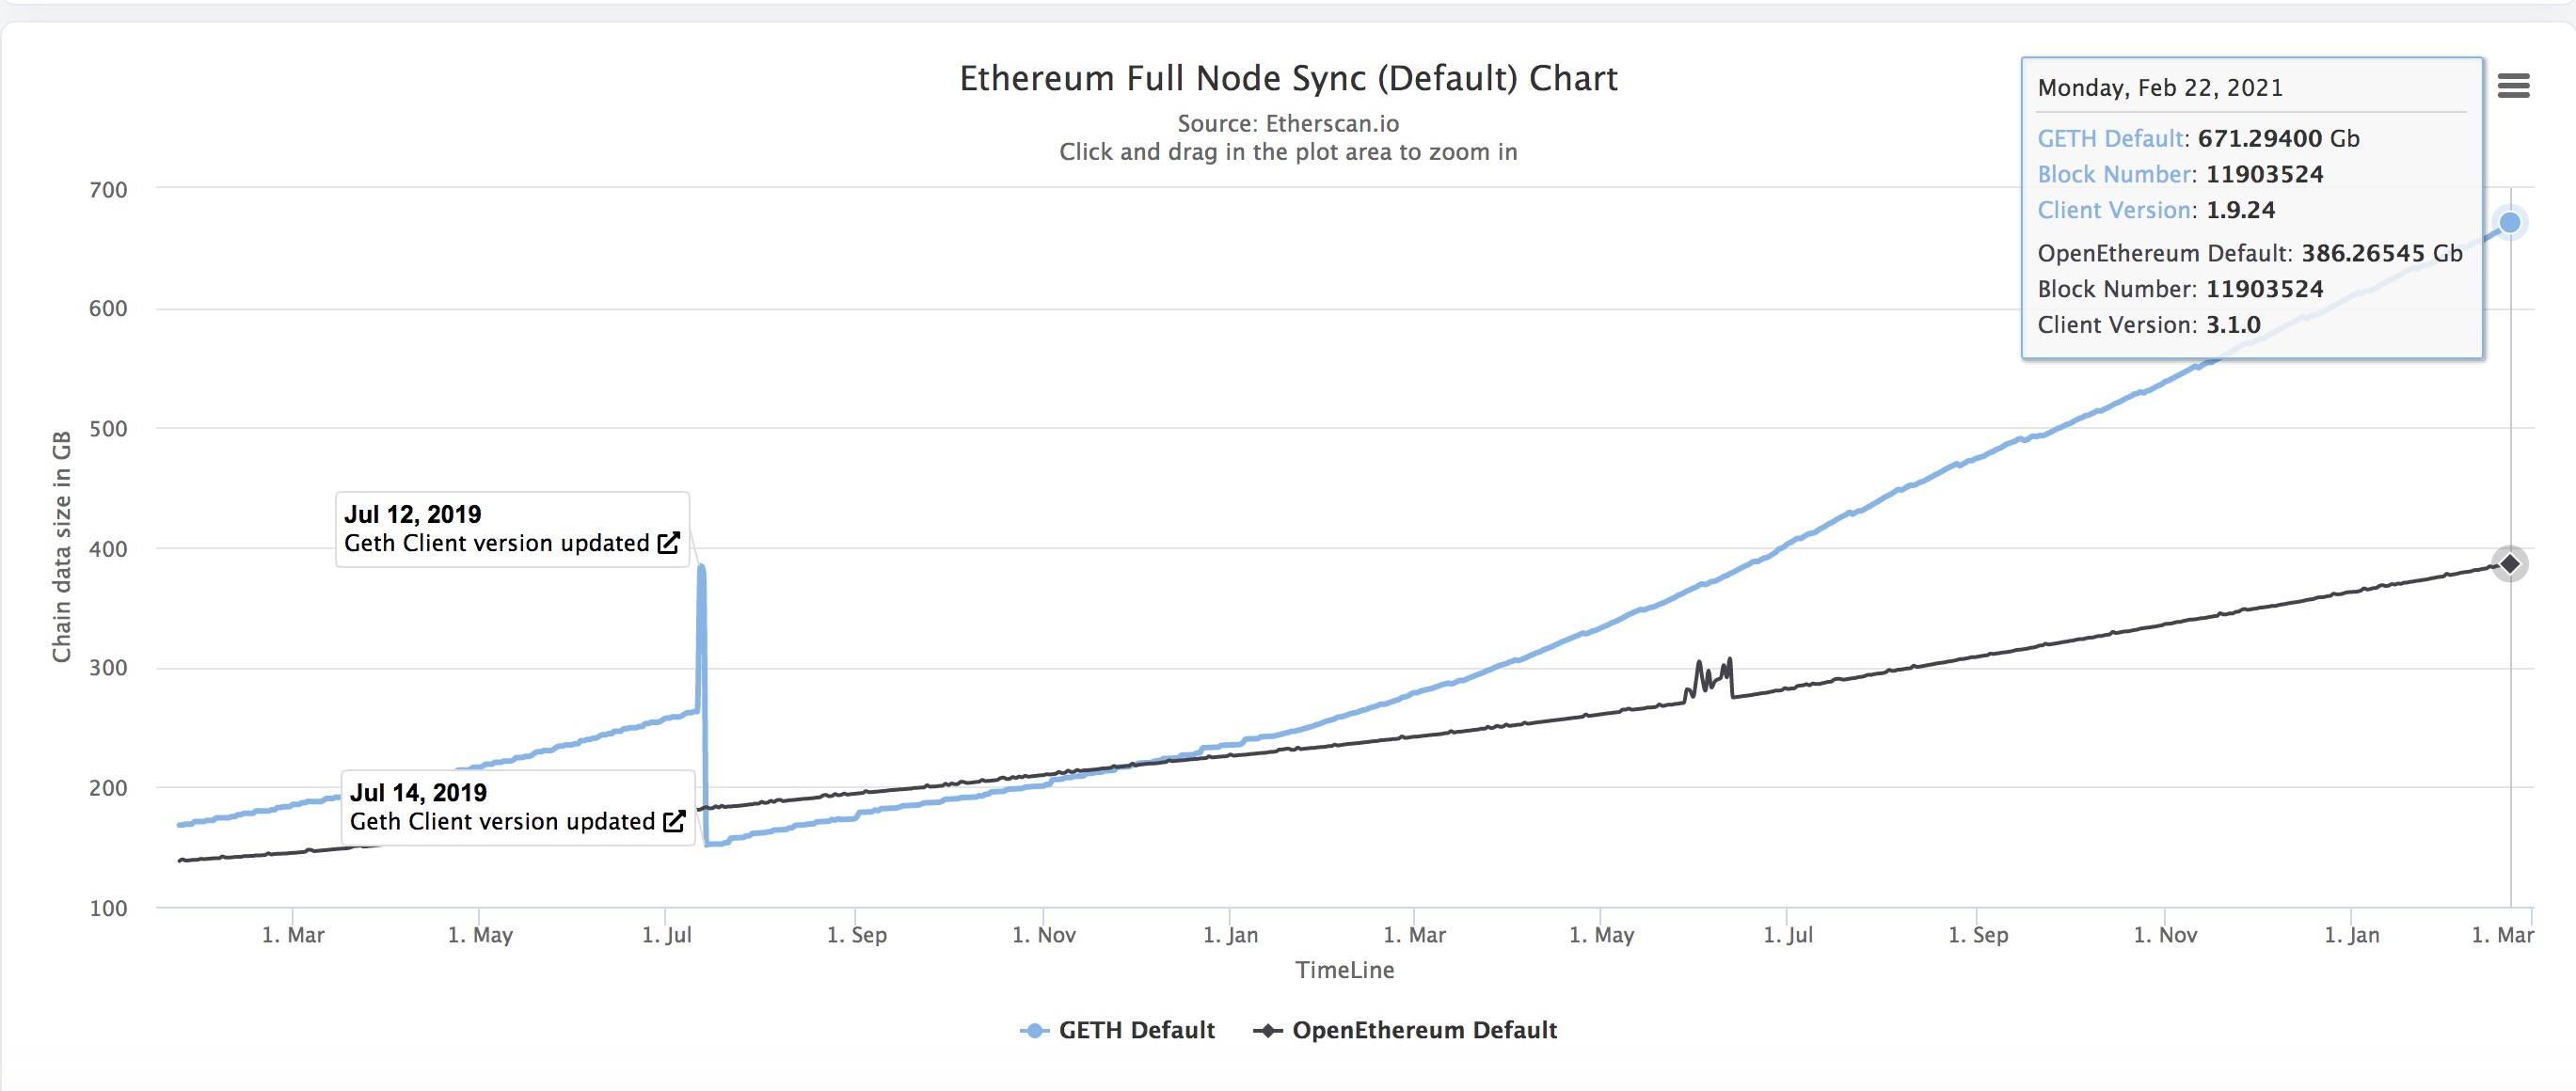
Task: Click the 'TimeLine' x-axis title
Action: (x=1344, y=969)
